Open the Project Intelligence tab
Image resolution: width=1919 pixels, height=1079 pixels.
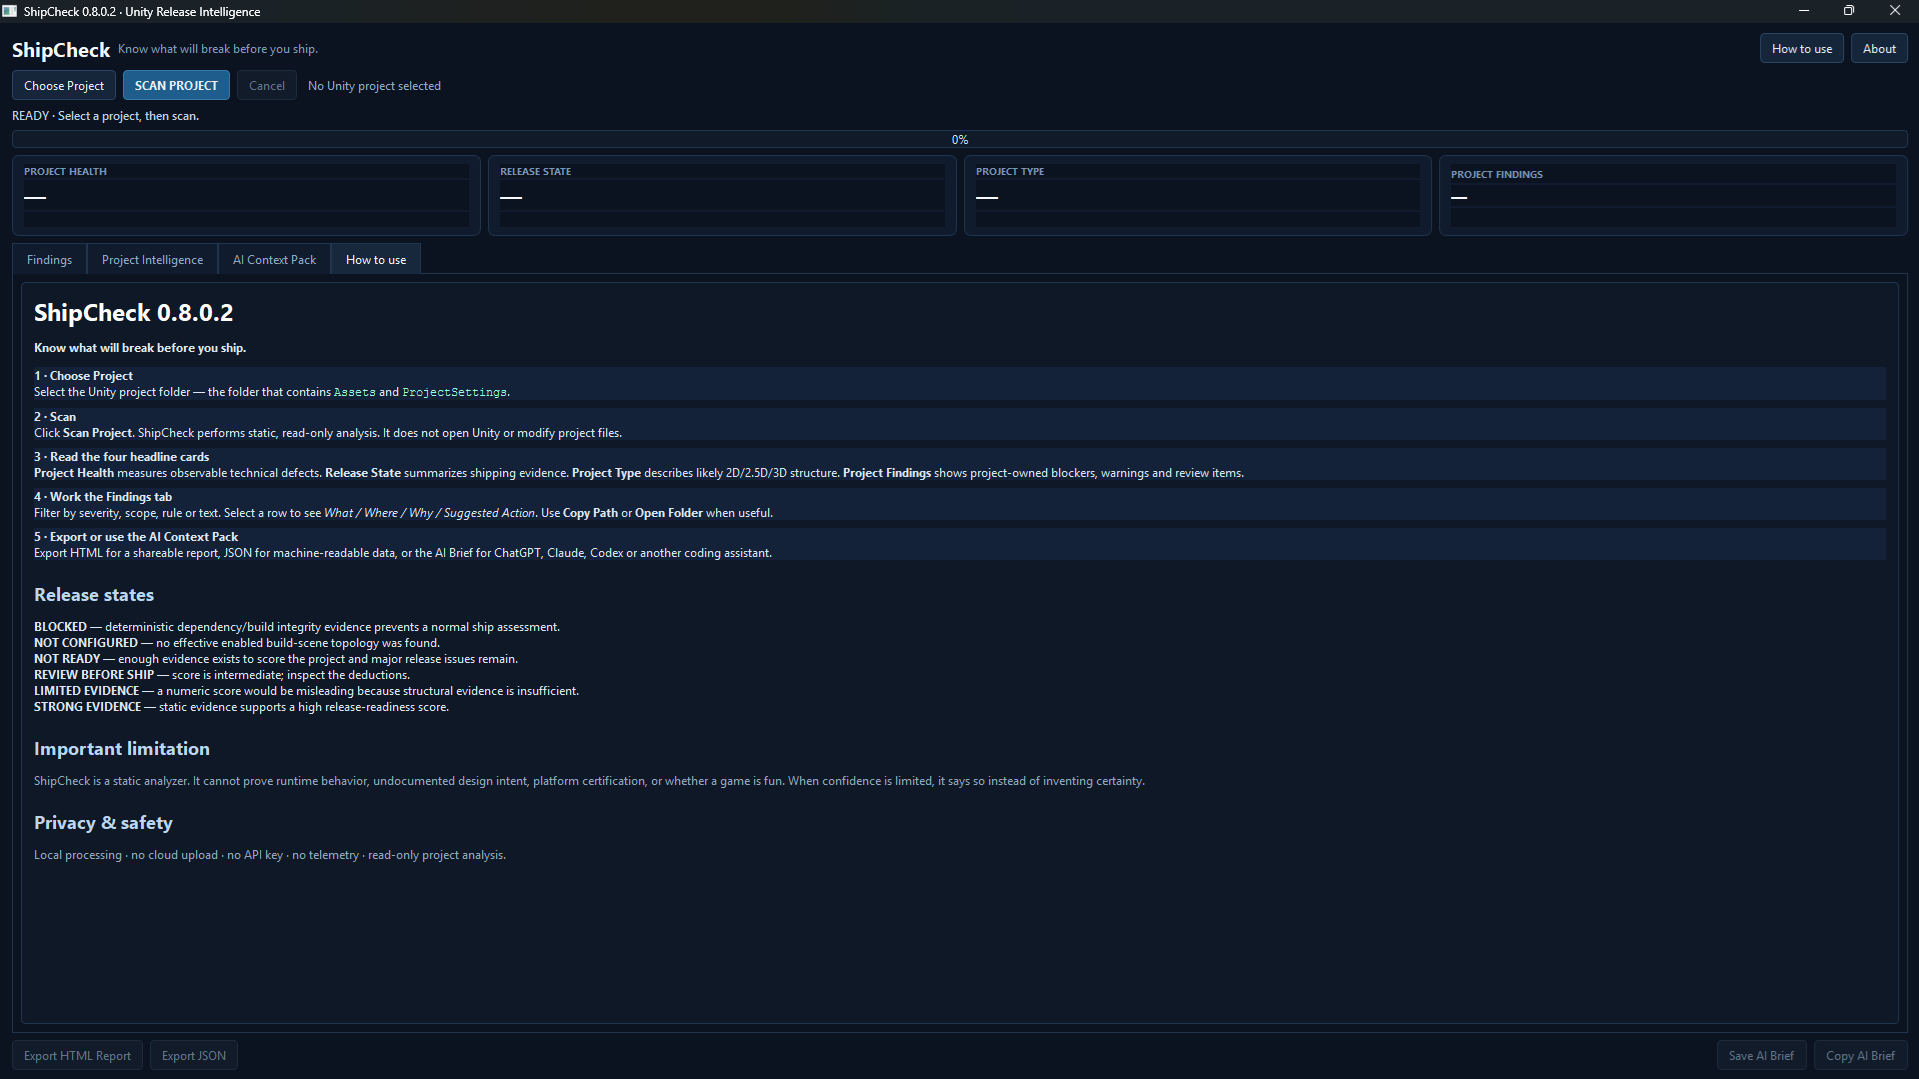152,260
